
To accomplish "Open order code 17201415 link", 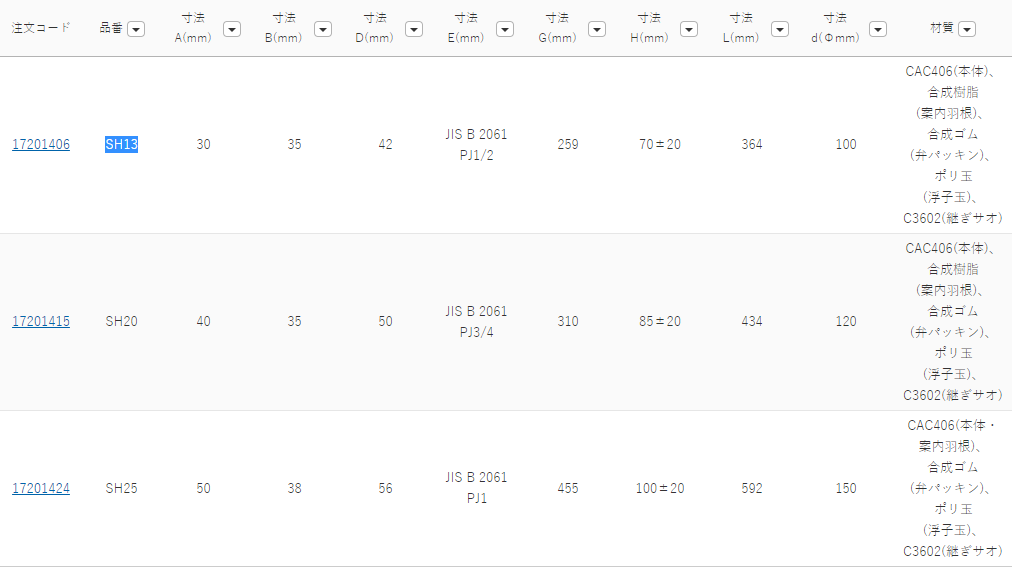I will pos(41,322).
